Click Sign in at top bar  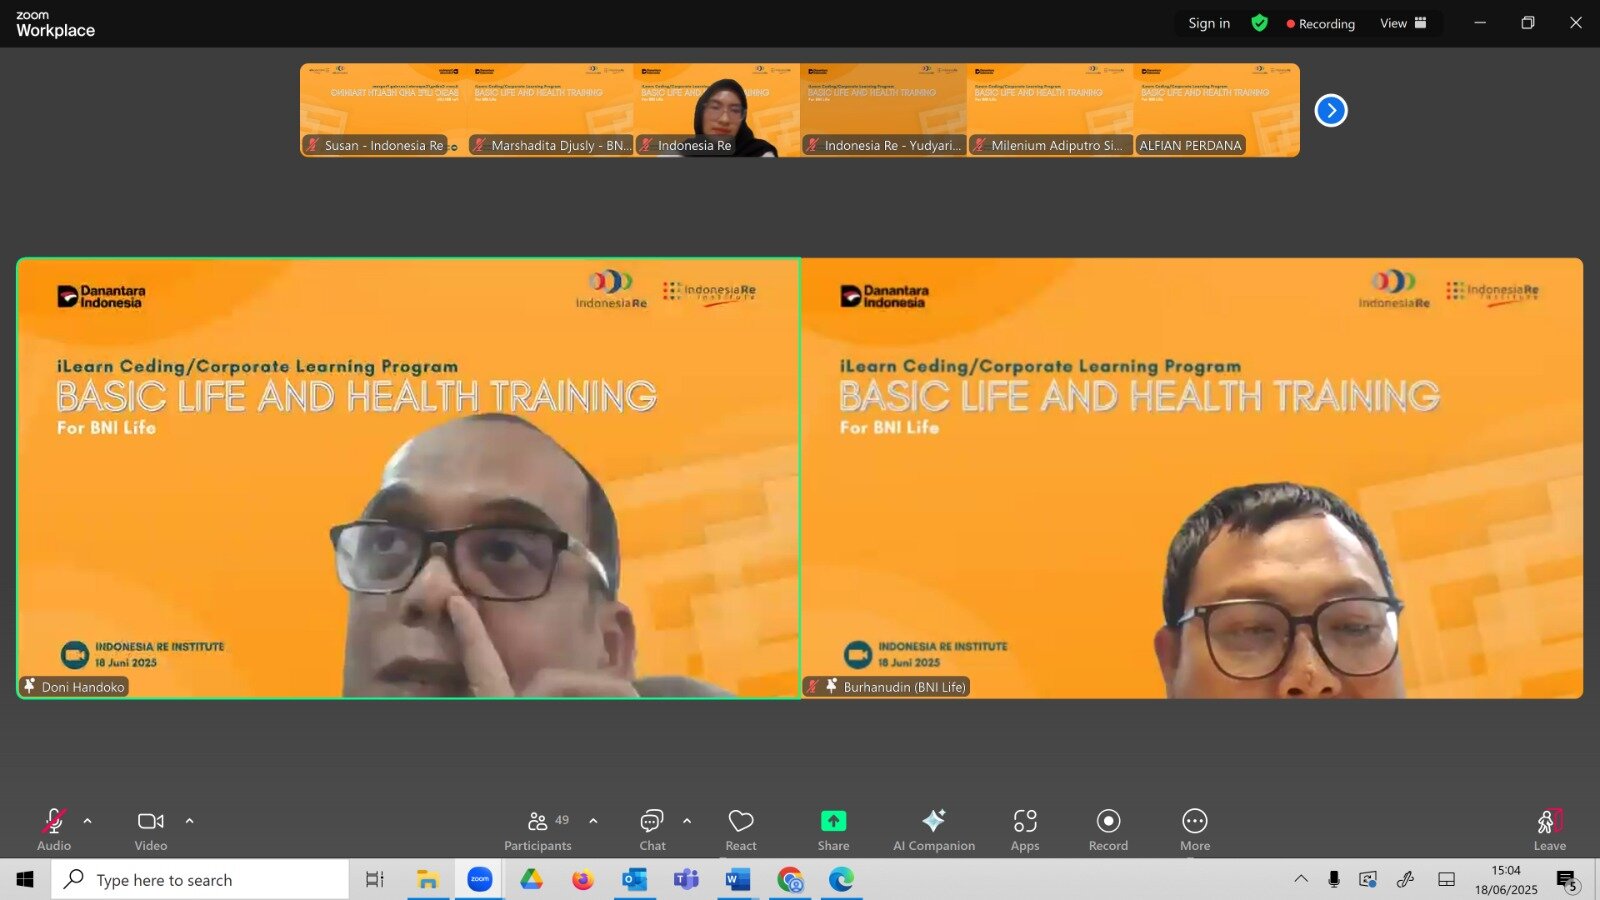[1209, 23]
